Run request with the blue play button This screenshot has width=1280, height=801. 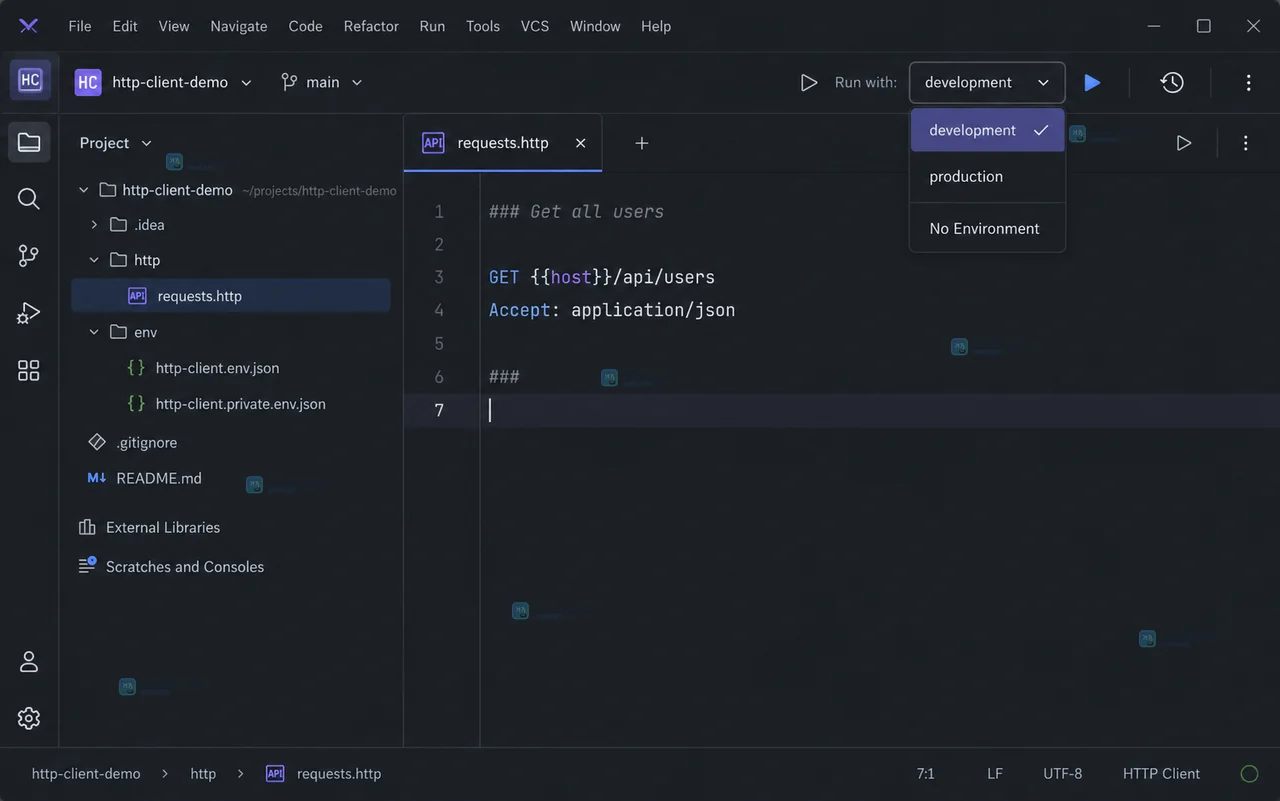pos(1092,82)
